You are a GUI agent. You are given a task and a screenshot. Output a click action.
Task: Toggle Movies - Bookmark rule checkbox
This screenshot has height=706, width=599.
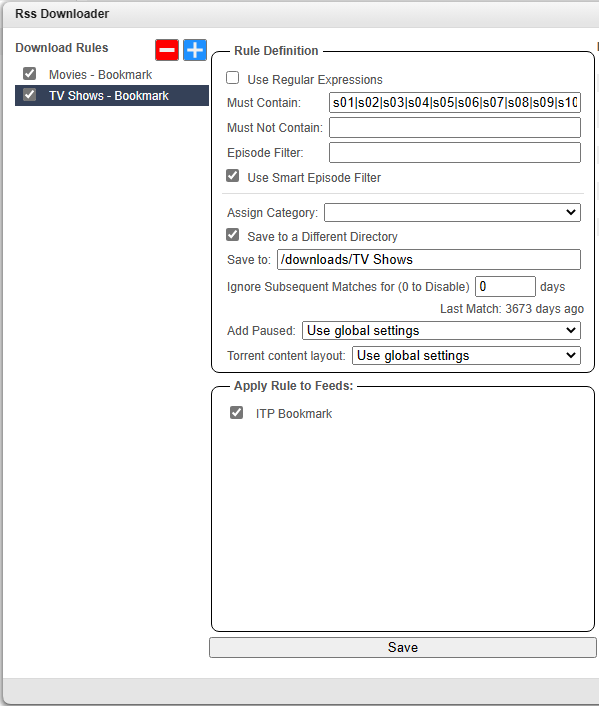coord(30,73)
